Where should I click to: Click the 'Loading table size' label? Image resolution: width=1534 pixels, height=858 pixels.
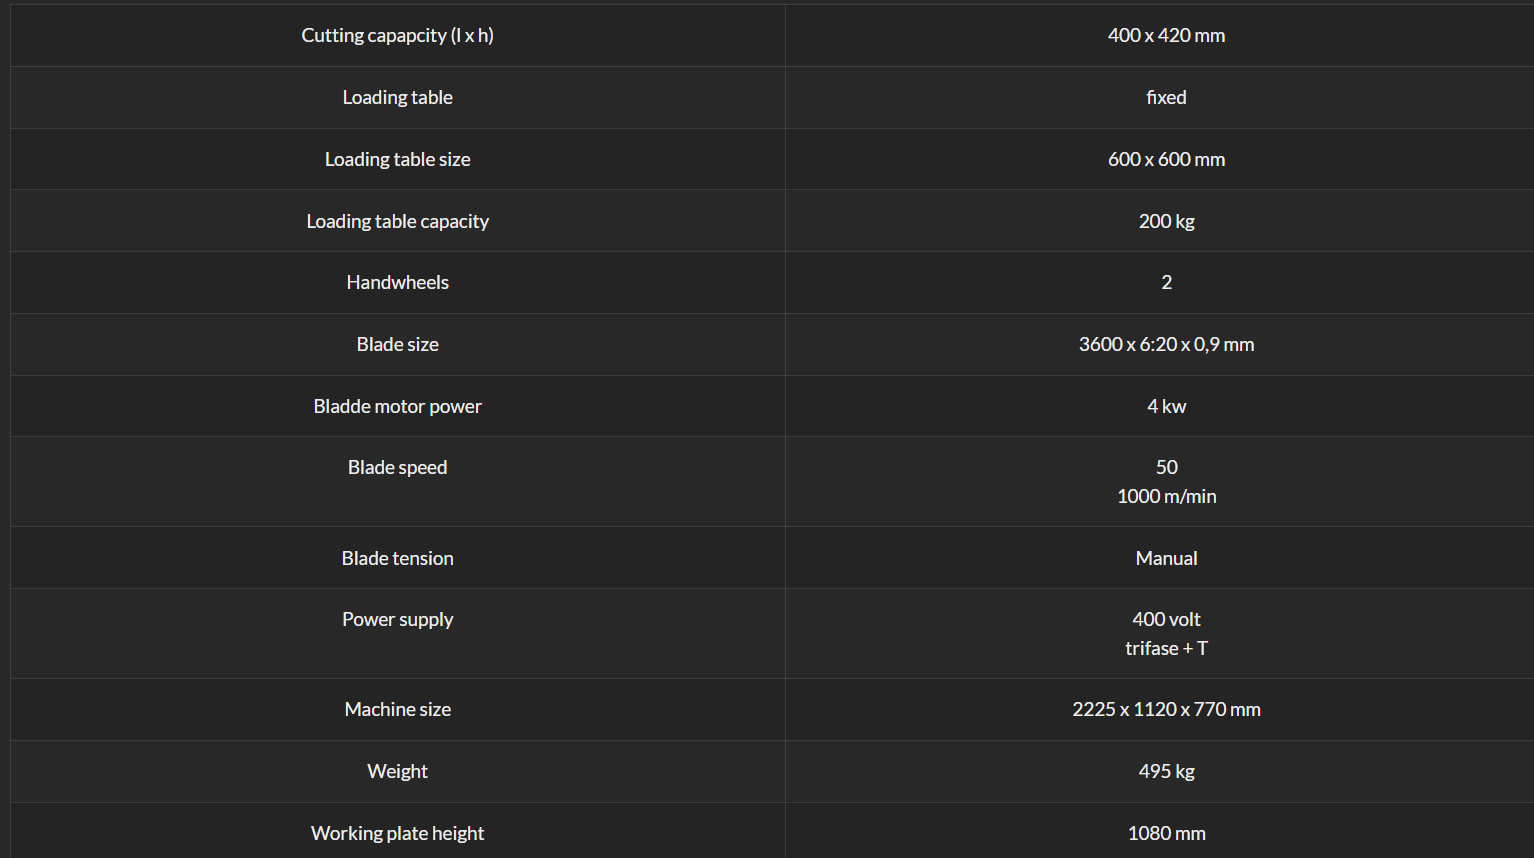(398, 160)
